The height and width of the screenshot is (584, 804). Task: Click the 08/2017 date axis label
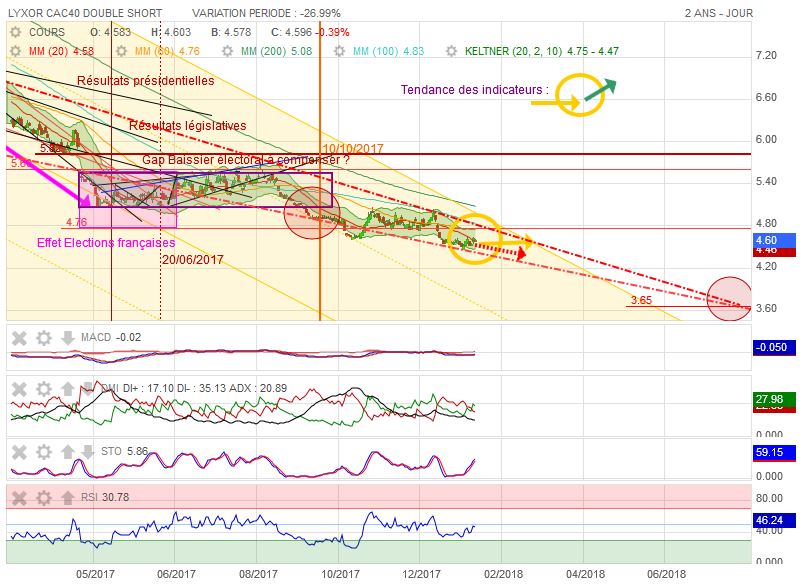click(258, 574)
